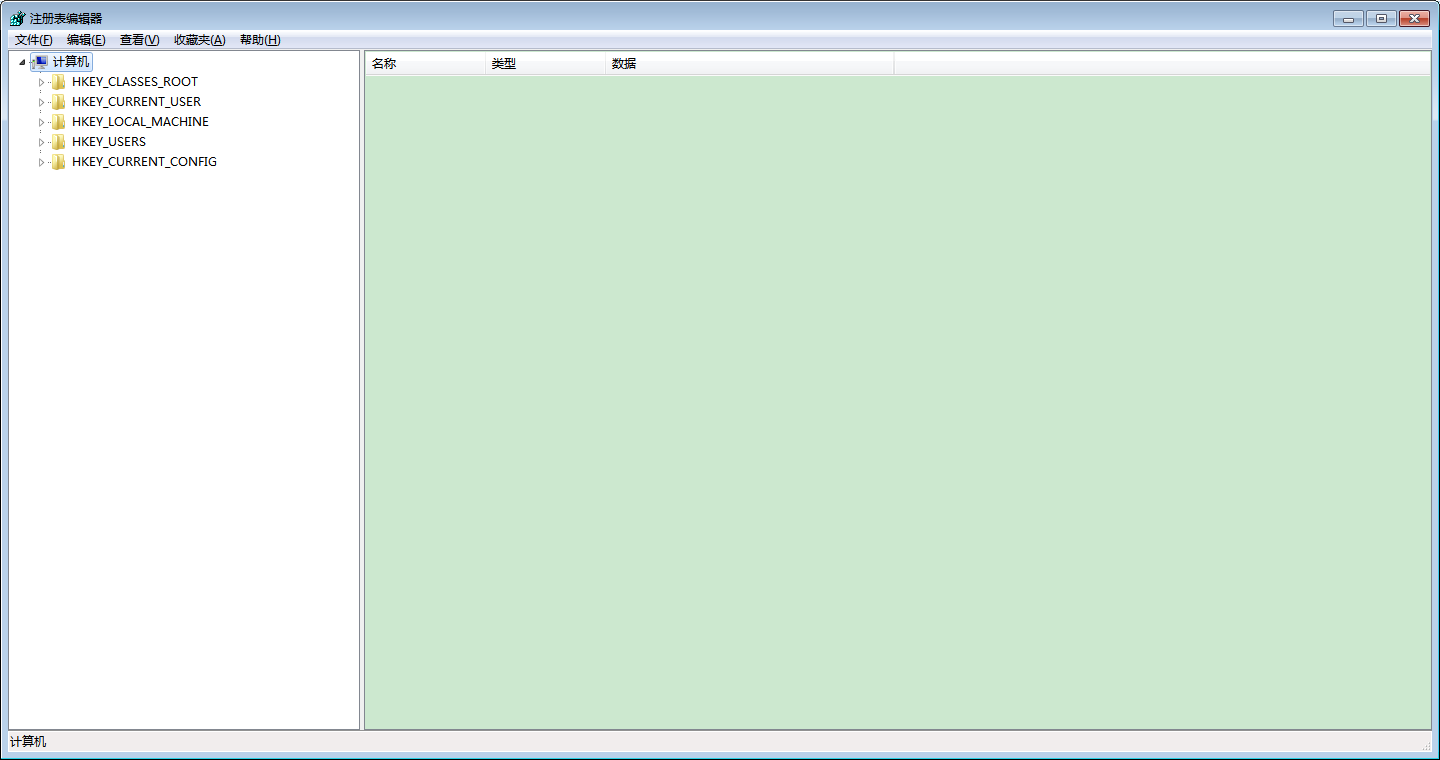Select HKEY_CLASSES_ROOT label in tree
The image size is (1440, 760).
135,82
